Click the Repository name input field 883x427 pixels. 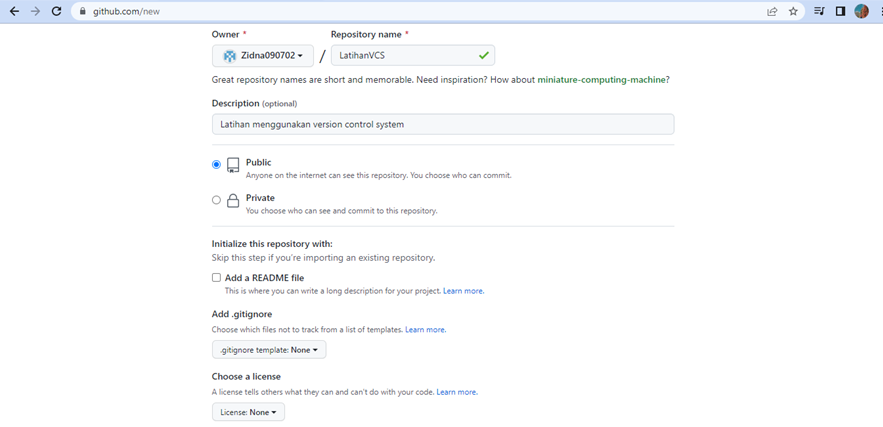413,55
